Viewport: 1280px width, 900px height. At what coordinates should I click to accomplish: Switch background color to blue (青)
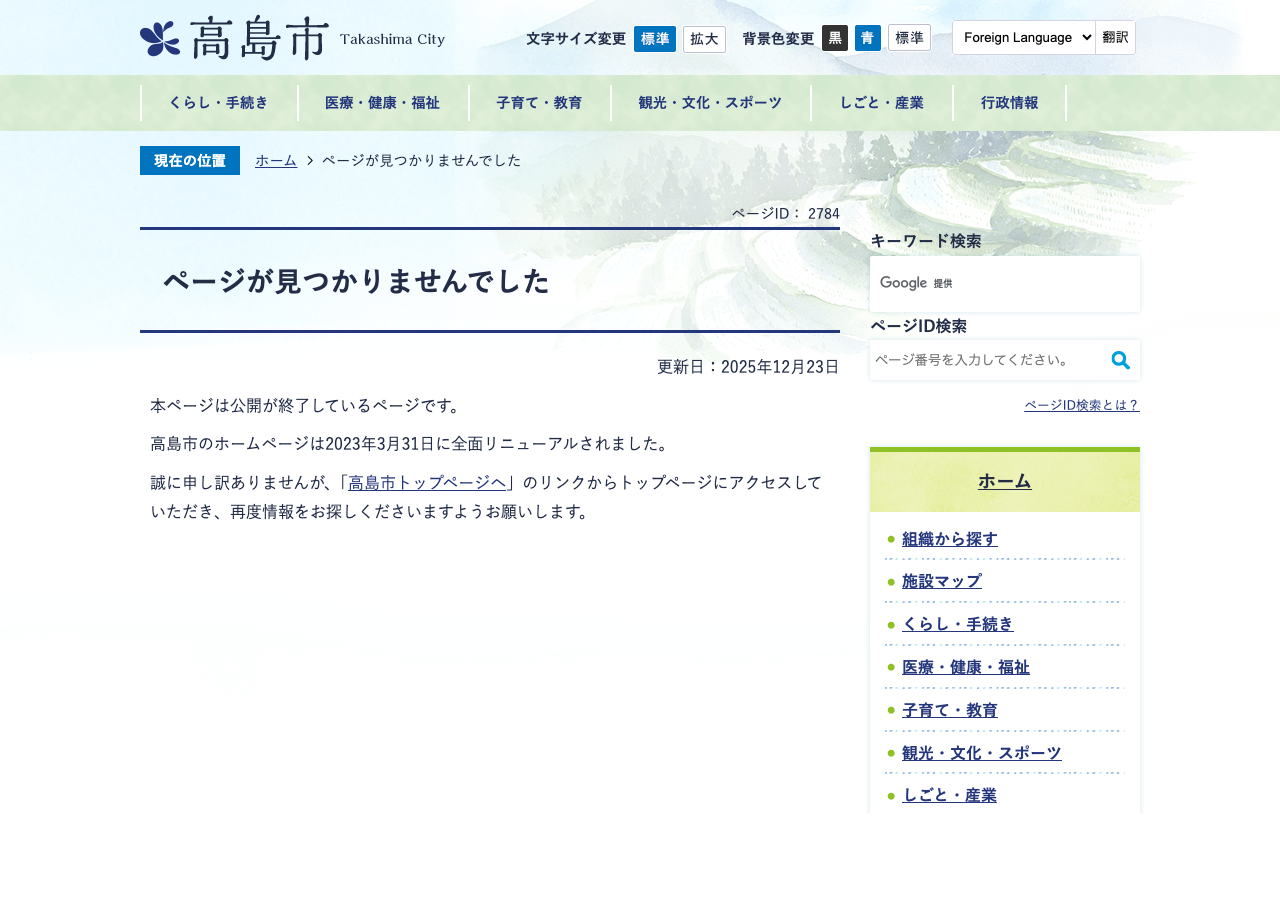click(x=868, y=38)
